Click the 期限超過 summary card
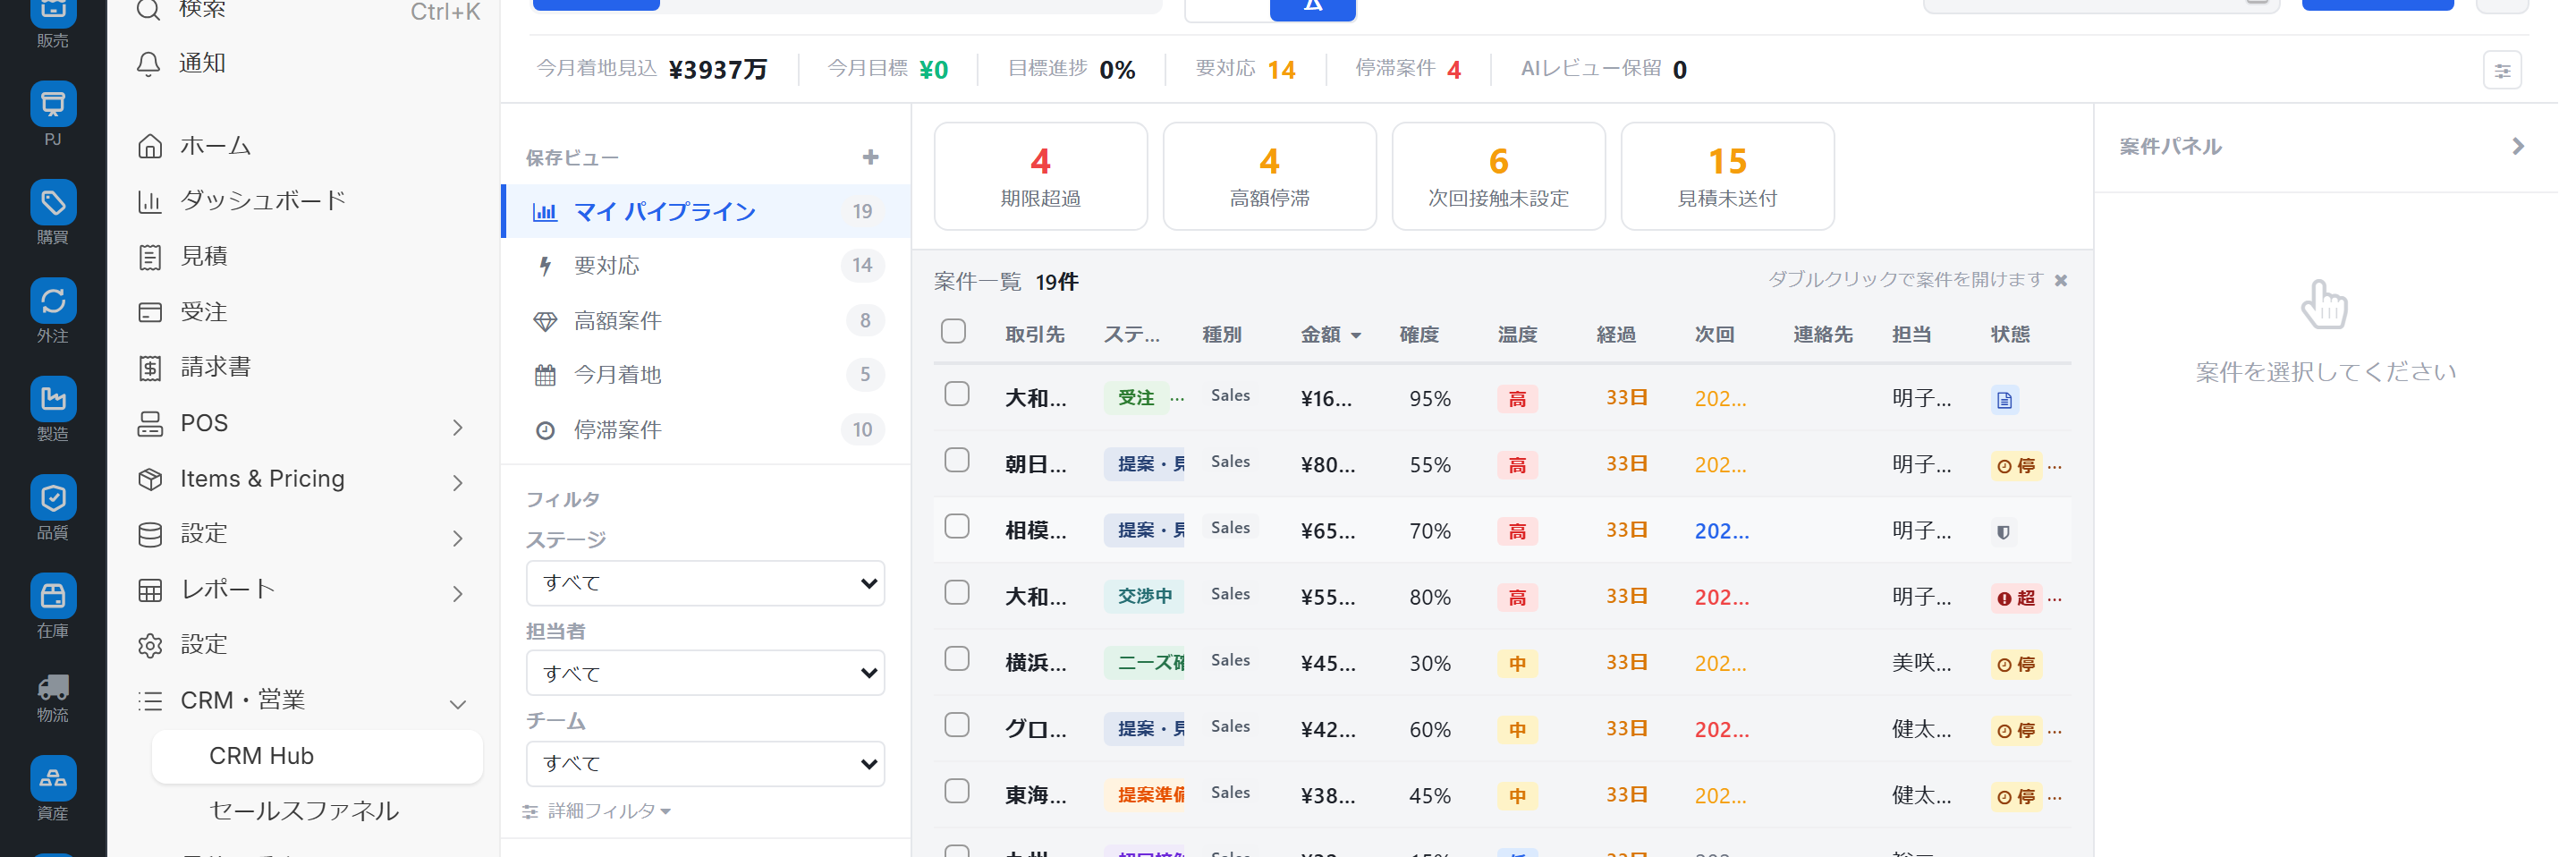This screenshot has width=2576, height=857. 1040,177
